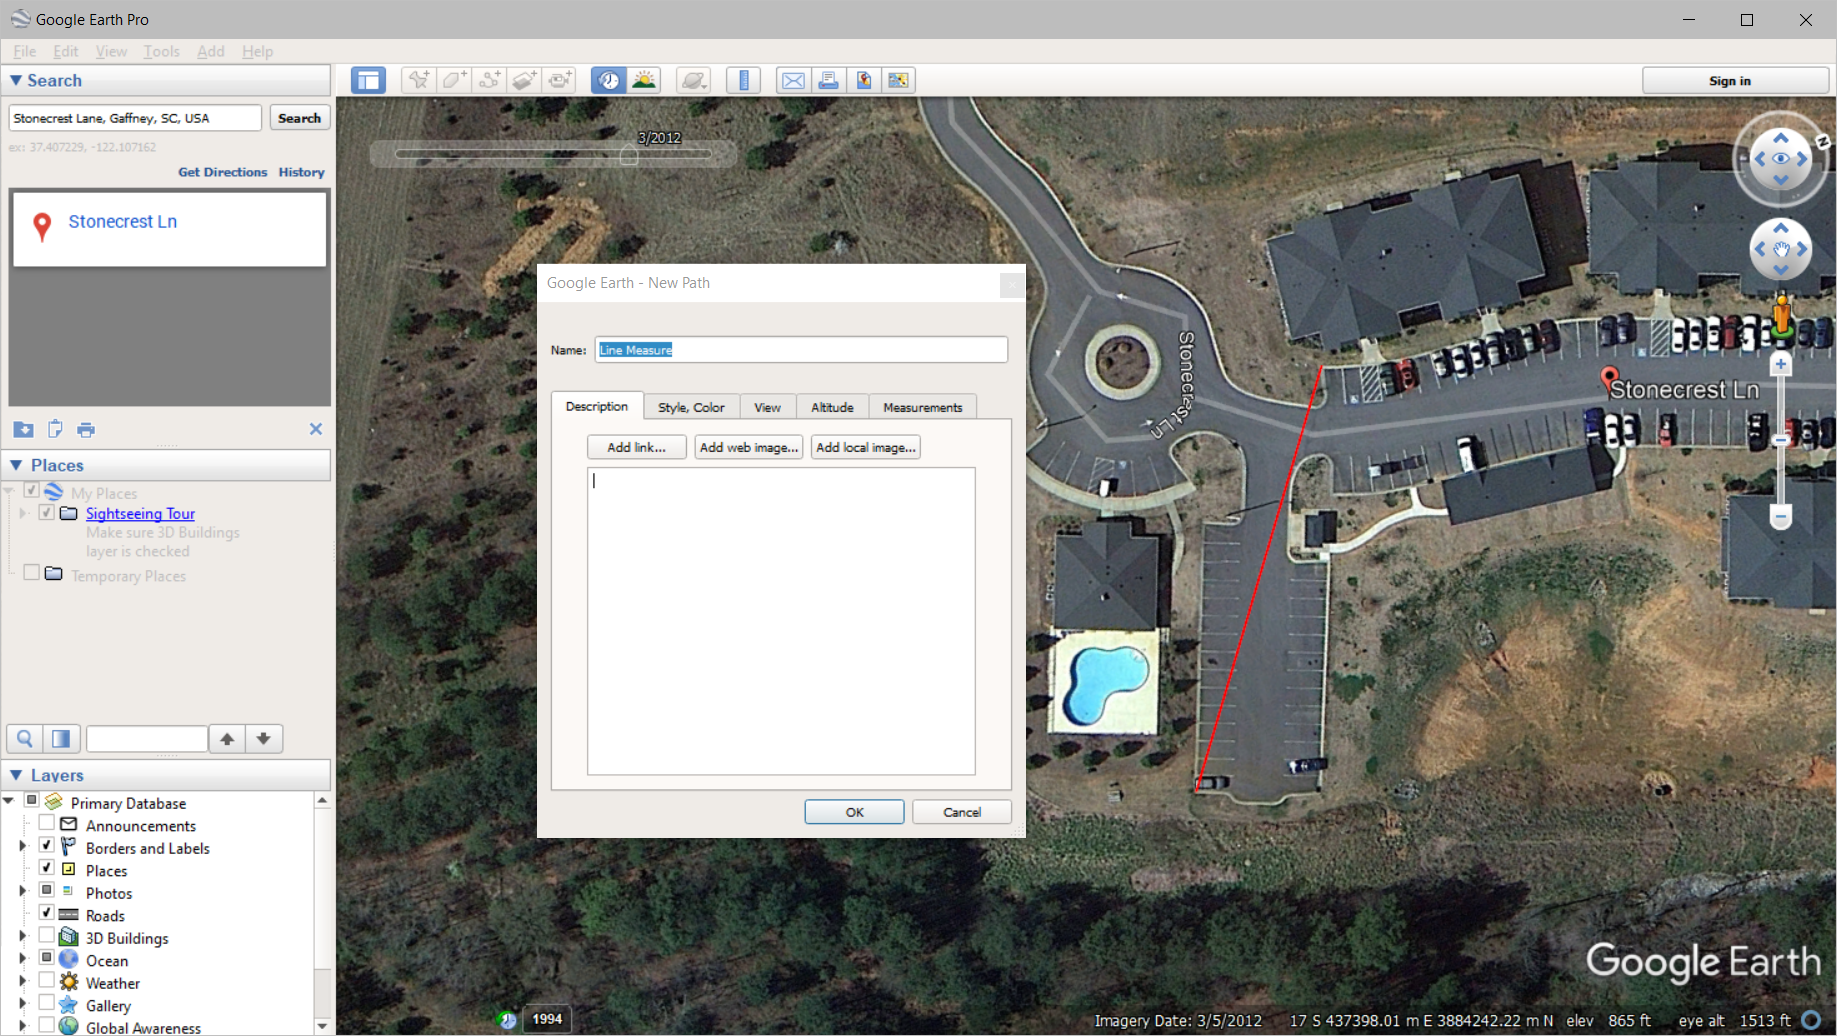Open the planet switcher icon
The width and height of the screenshot is (1837, 1036).
tap(693, 81)
